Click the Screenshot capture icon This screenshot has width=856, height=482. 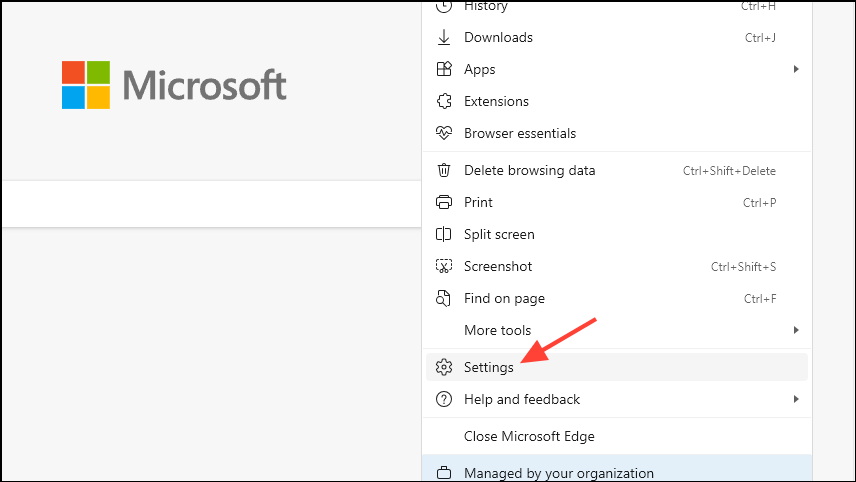click(x=445, y=267)
